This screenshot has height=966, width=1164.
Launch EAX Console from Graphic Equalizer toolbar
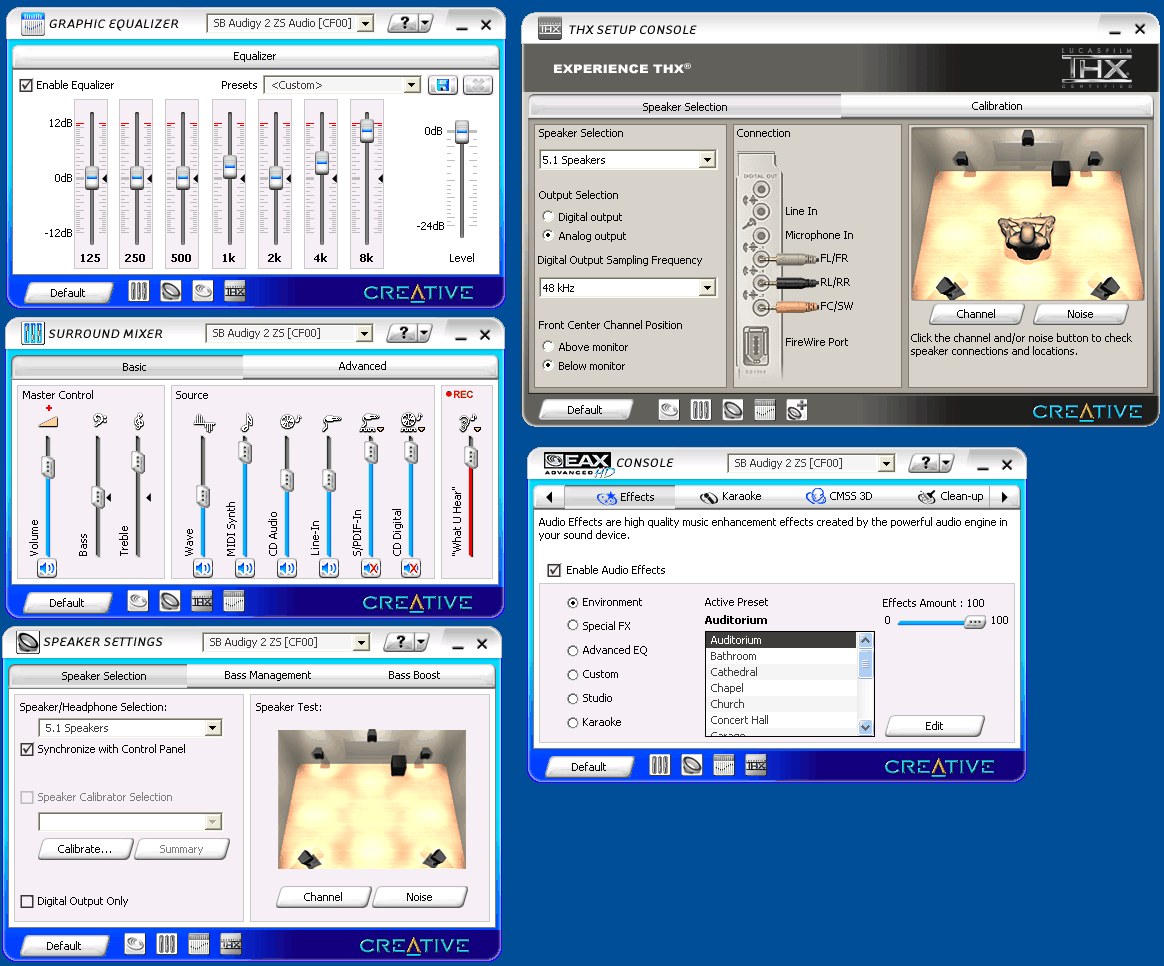coord(203,291)
